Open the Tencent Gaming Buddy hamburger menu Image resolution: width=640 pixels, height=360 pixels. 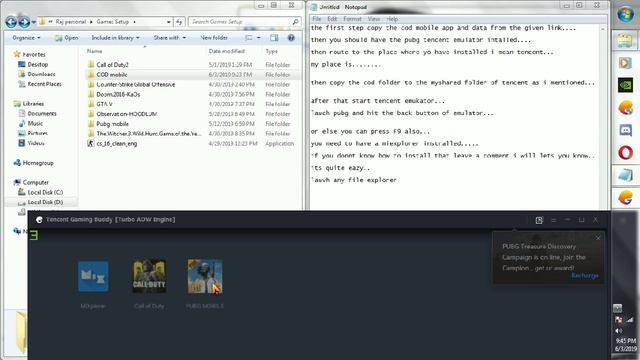(x=553, y=220)
